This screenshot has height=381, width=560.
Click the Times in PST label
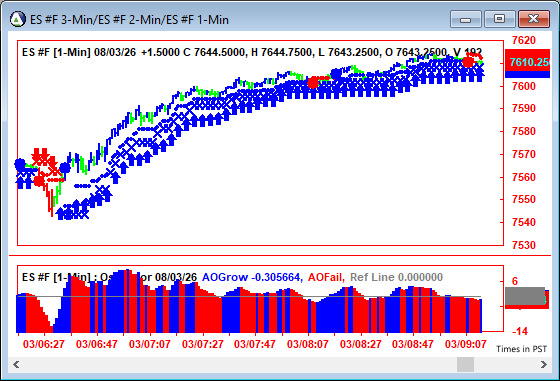pos(521,349)
